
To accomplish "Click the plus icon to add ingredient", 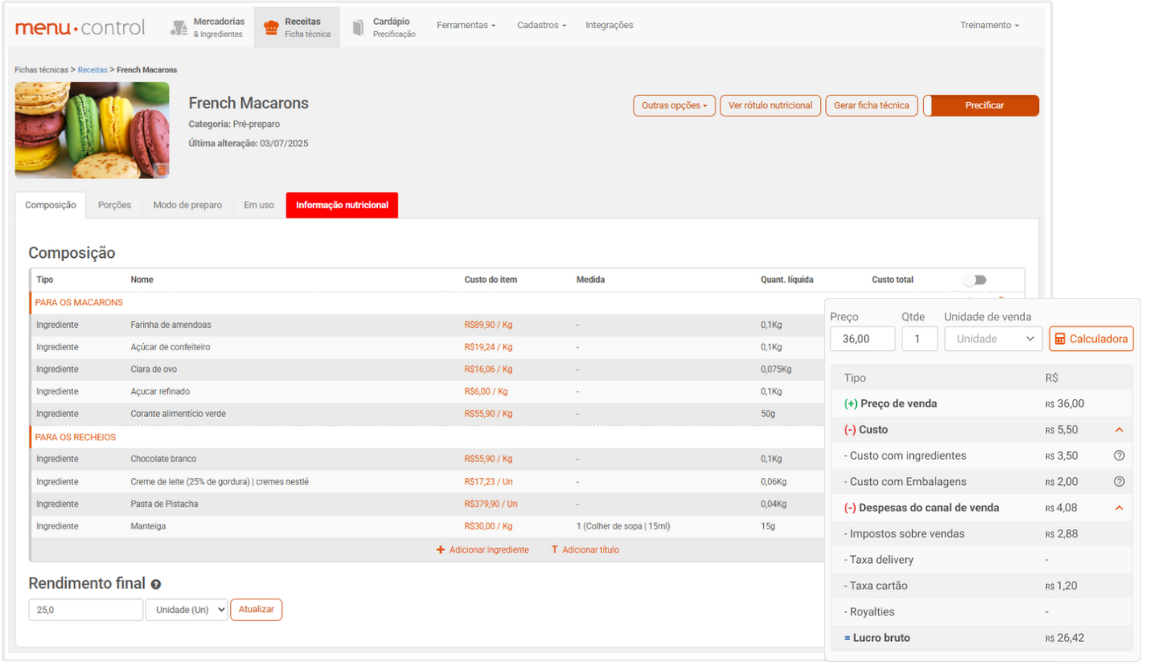I will pyautogui.click(x=441, y=550).
